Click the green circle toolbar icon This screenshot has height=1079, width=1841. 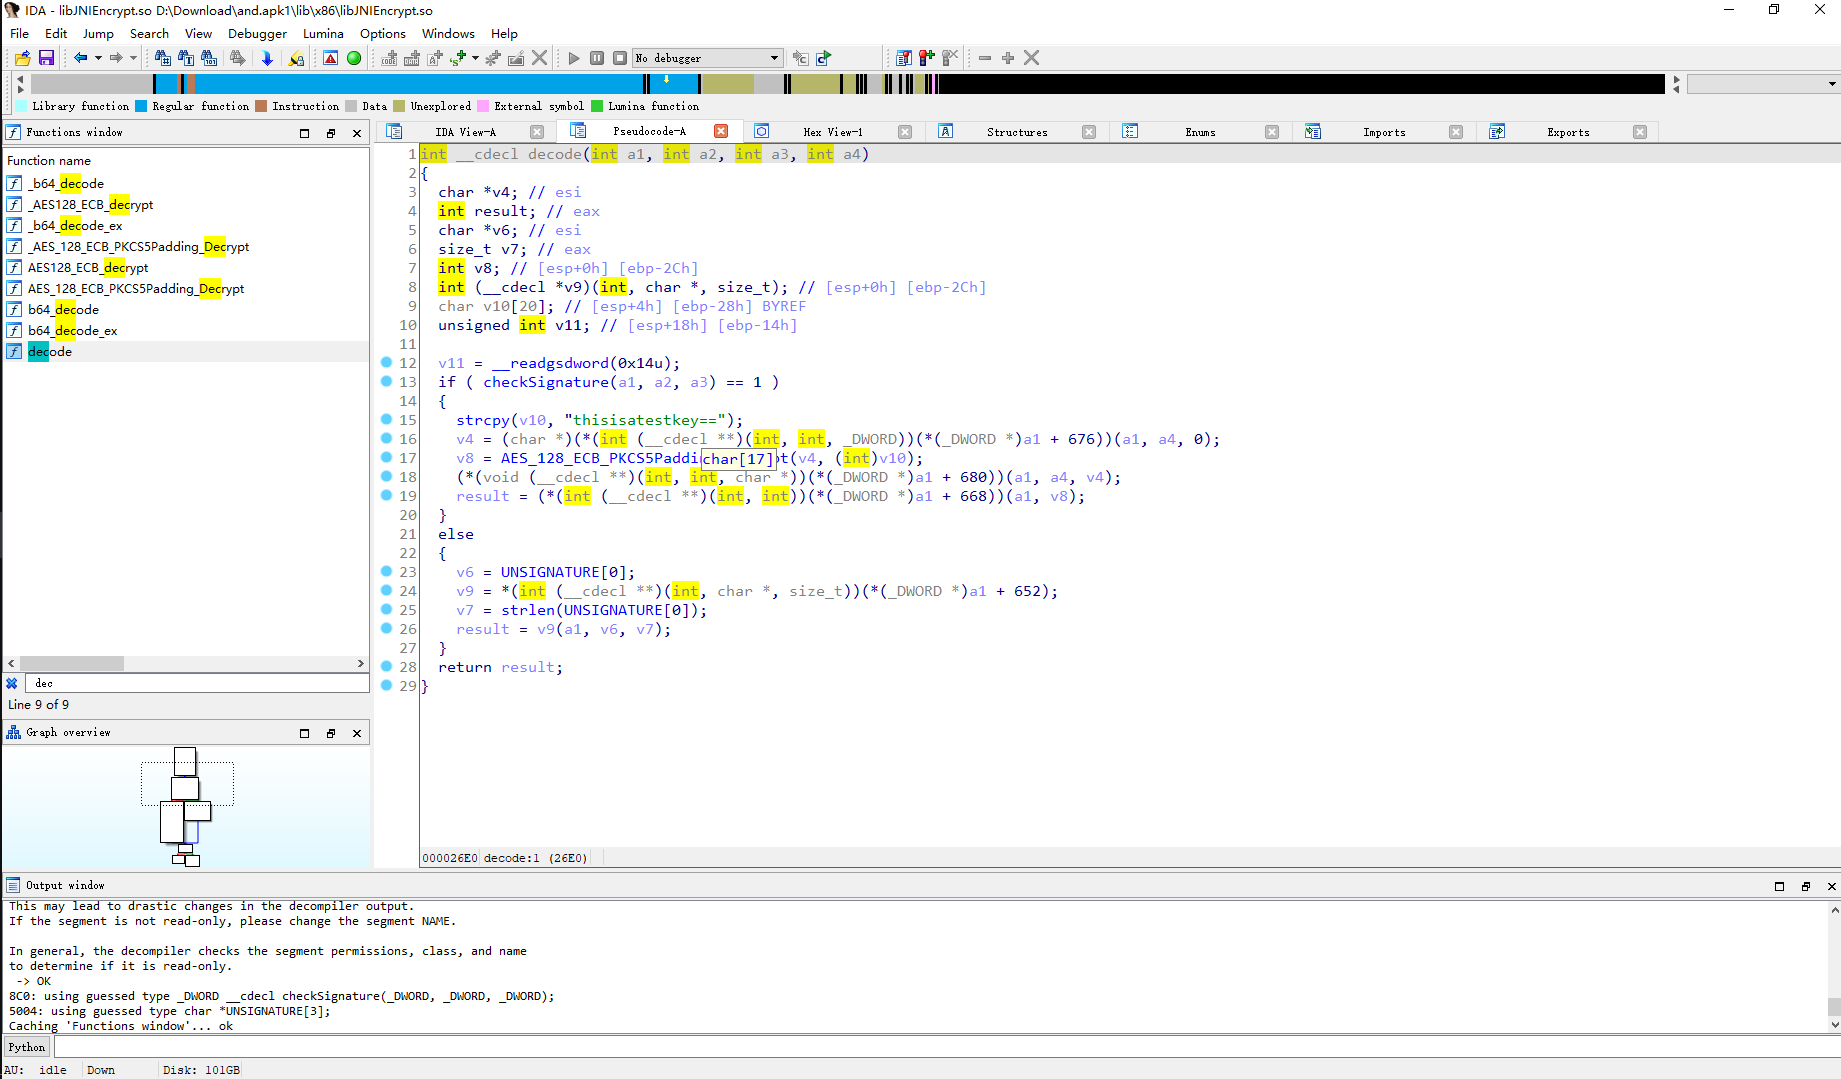[354, 58]
